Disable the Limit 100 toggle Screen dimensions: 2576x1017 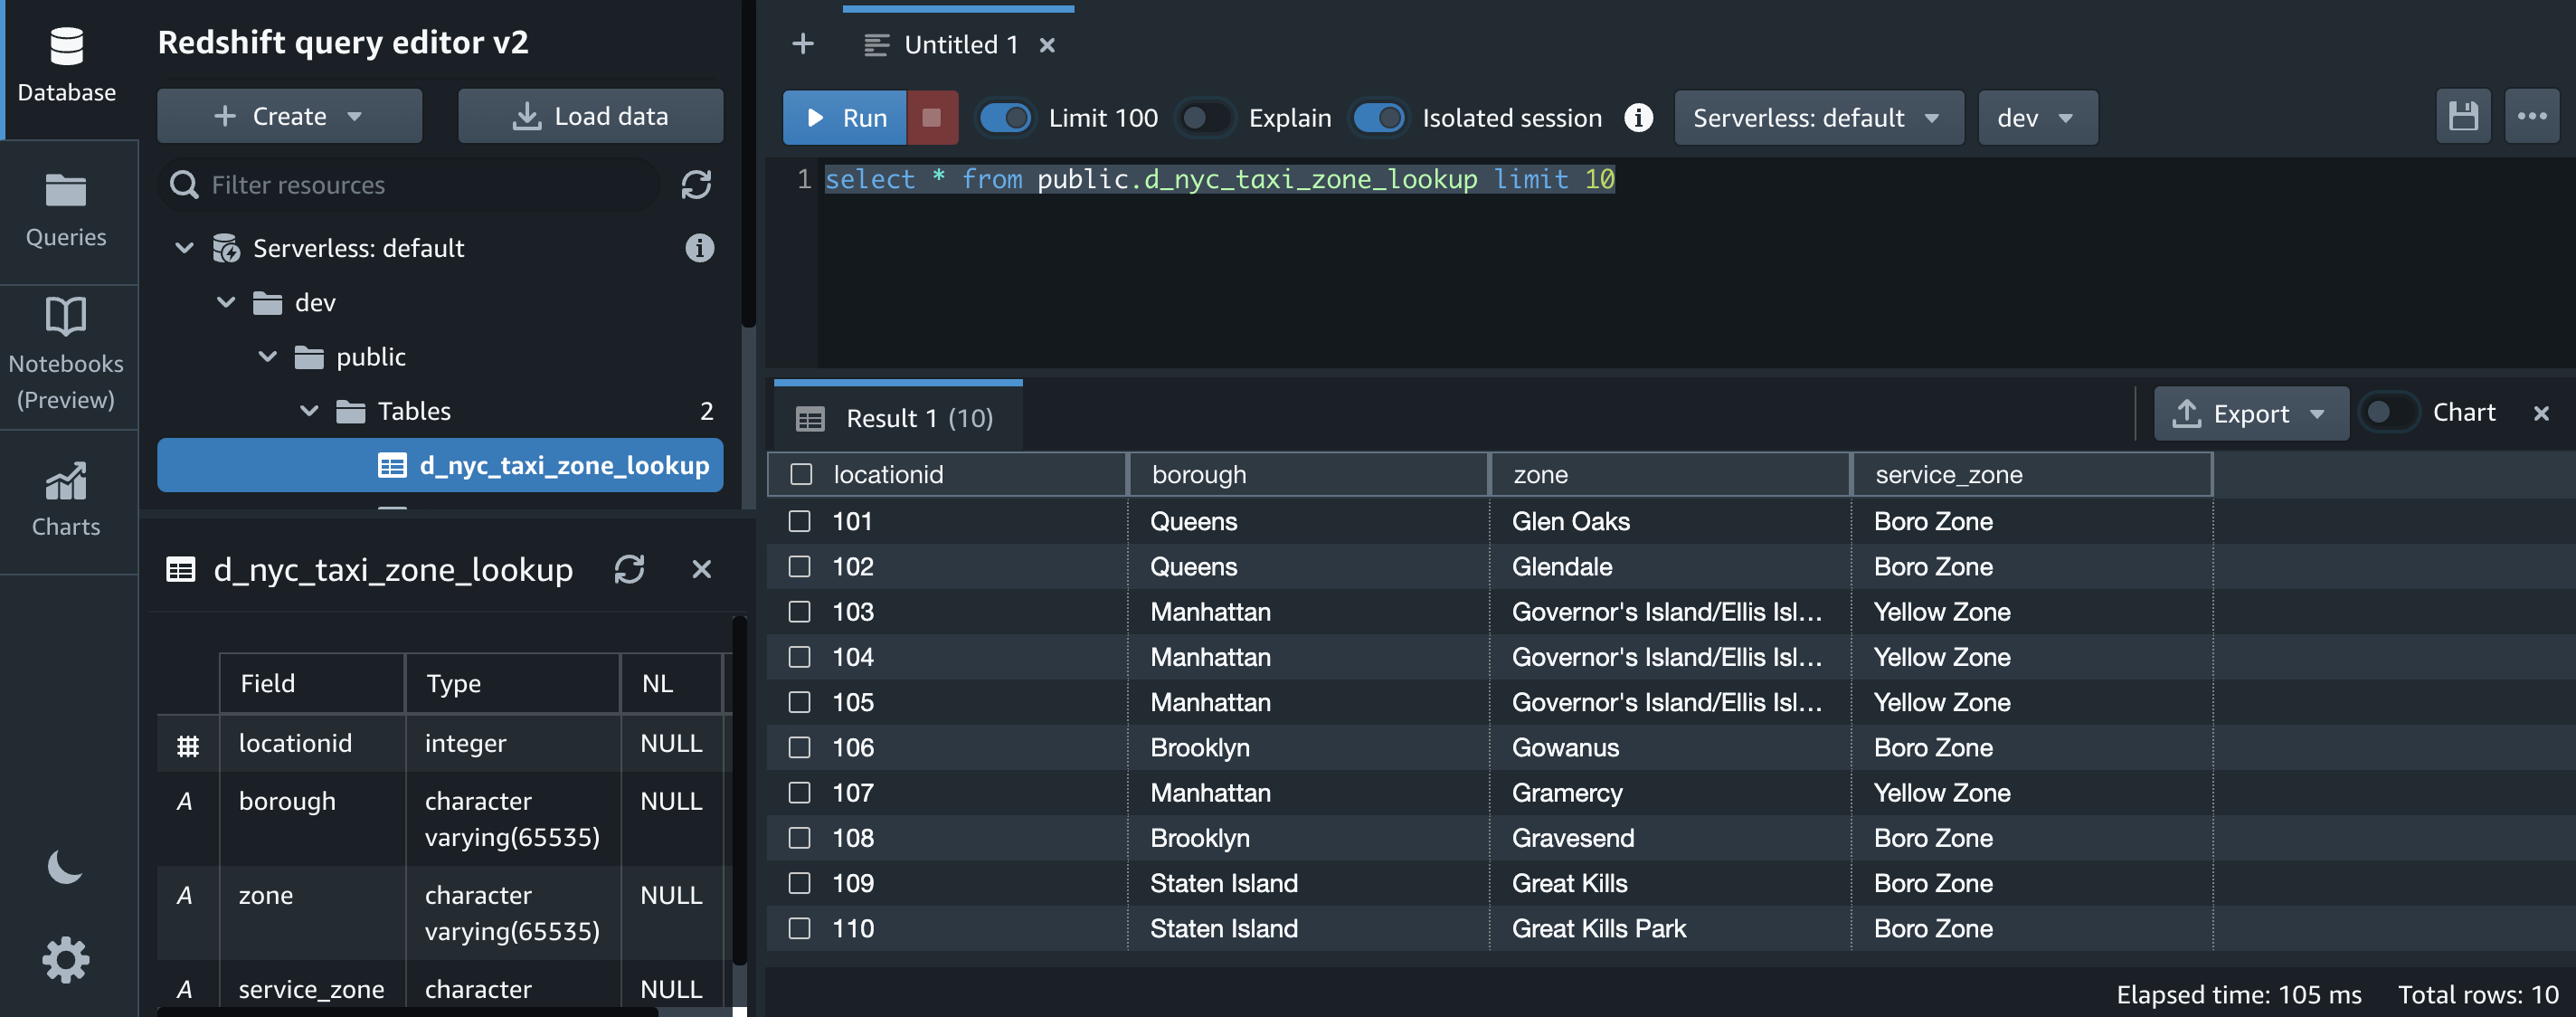tap(1005, 117)
